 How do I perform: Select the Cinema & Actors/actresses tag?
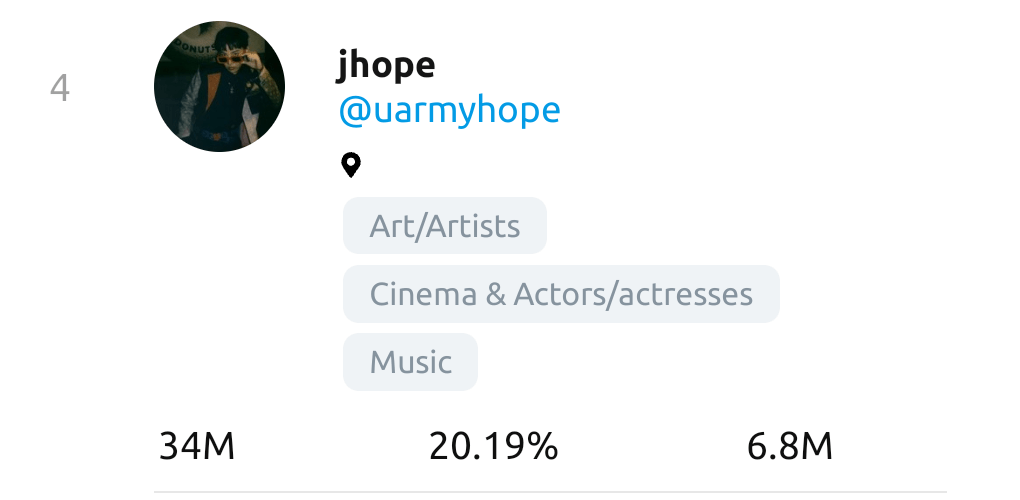[x=561, y=294]
